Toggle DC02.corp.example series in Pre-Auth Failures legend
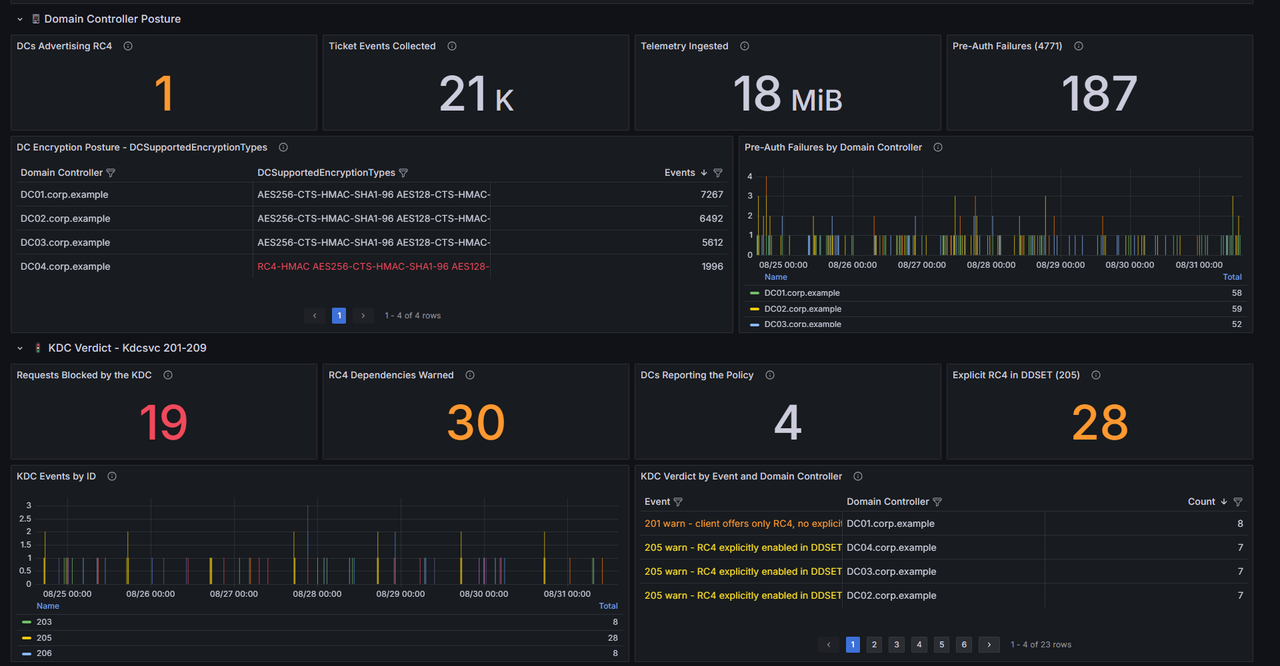The height and width of the screenshot is (666, 1280). pos(802,309)
